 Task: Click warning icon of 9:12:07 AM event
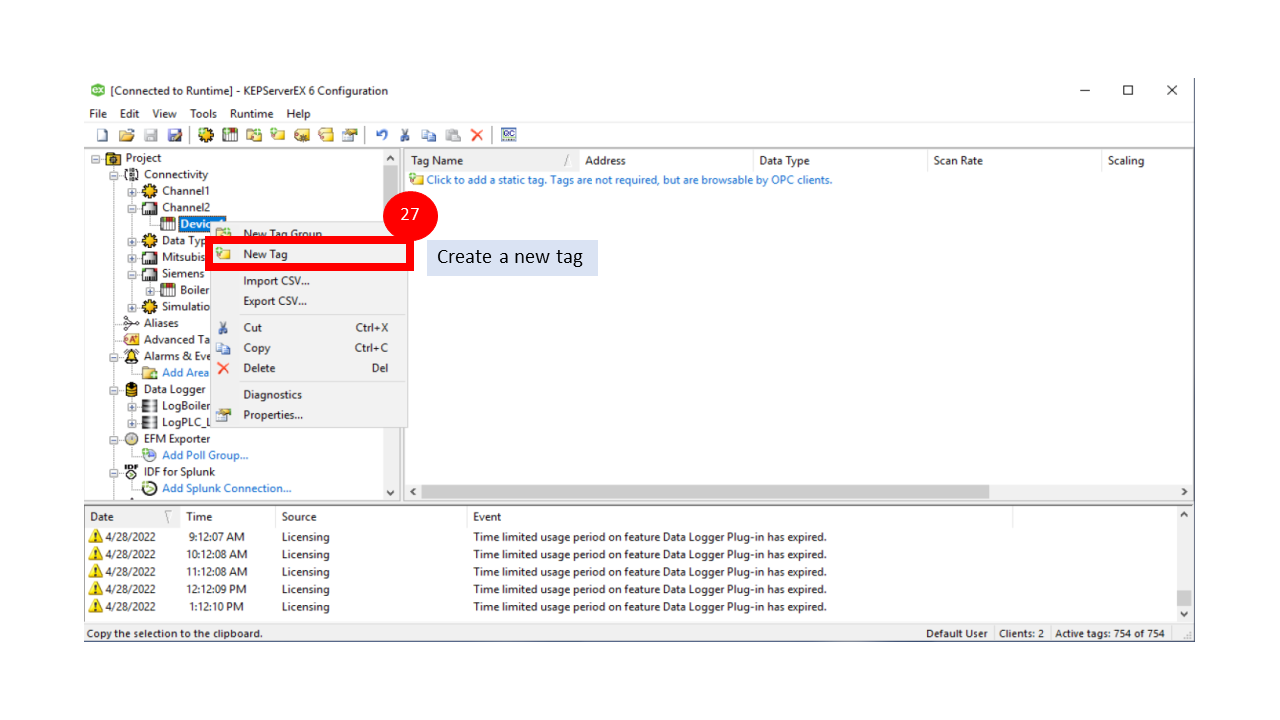point(96,537)
